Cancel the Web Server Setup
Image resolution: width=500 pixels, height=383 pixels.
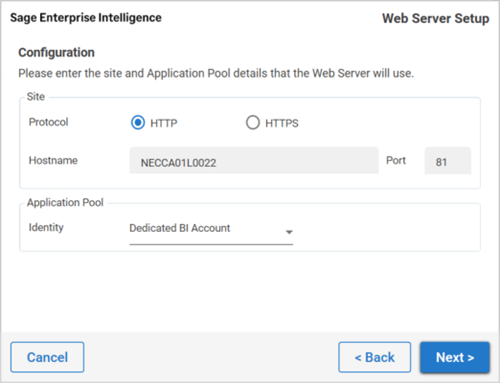pos(47,357)
